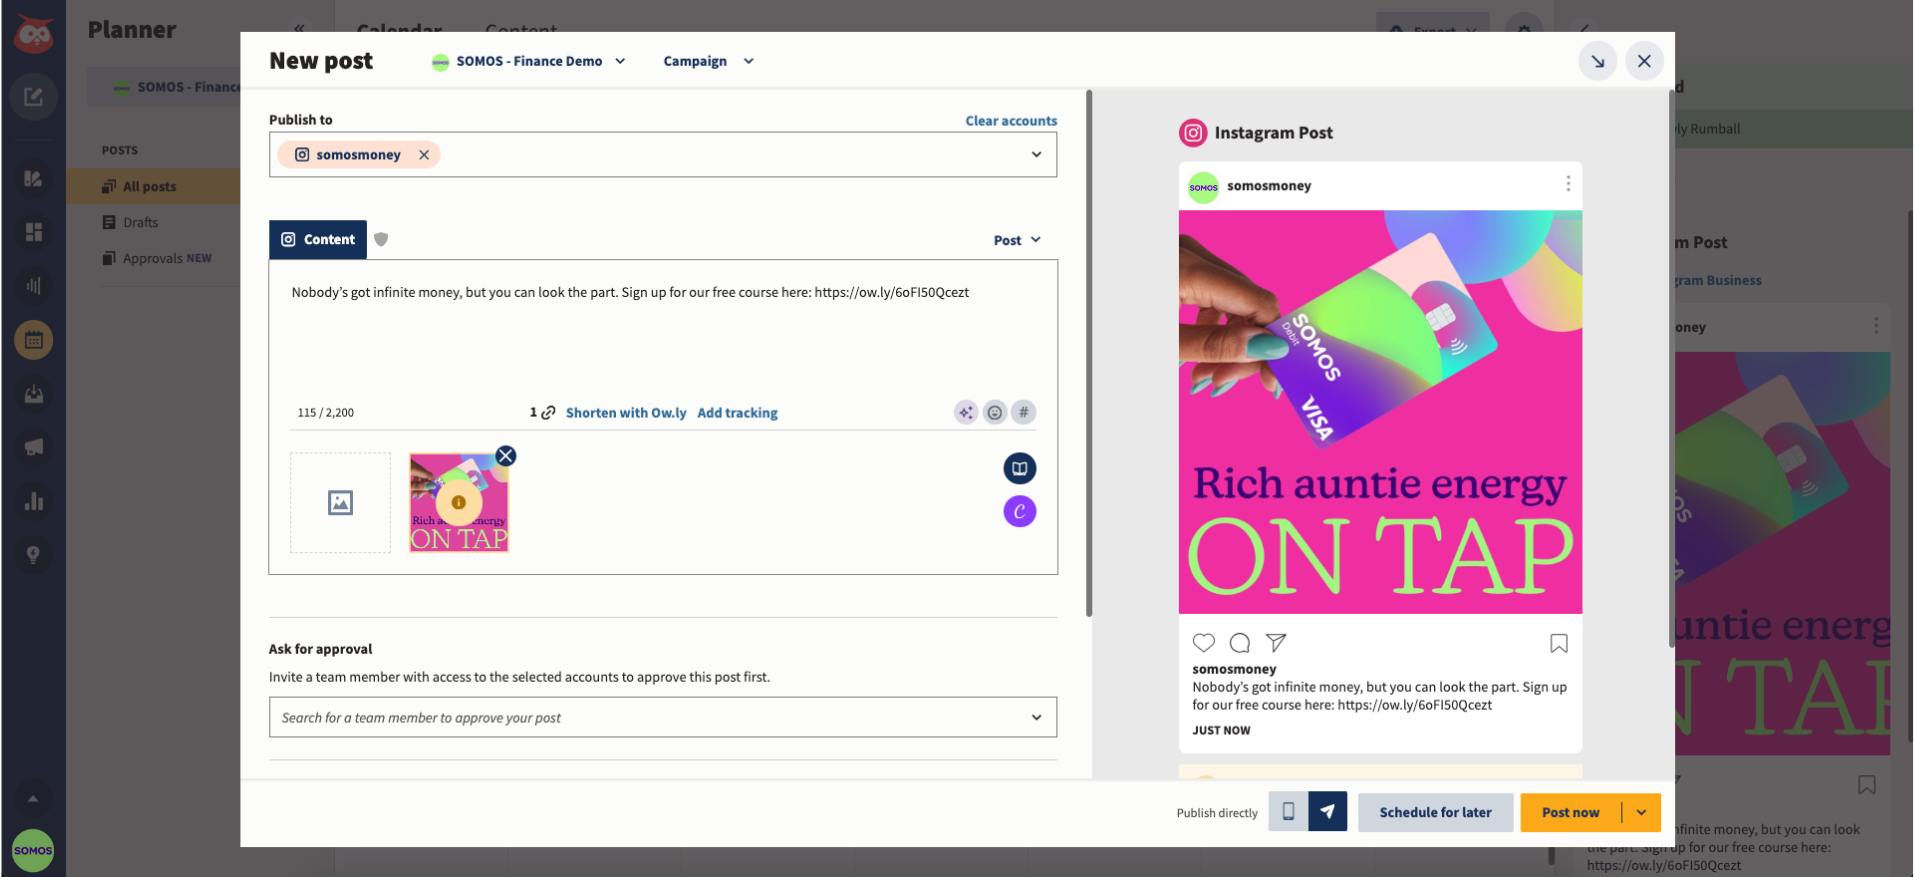Click the Hootsuite owl logo
This screenshot has height=877, width=1915.
coord(33,34)
